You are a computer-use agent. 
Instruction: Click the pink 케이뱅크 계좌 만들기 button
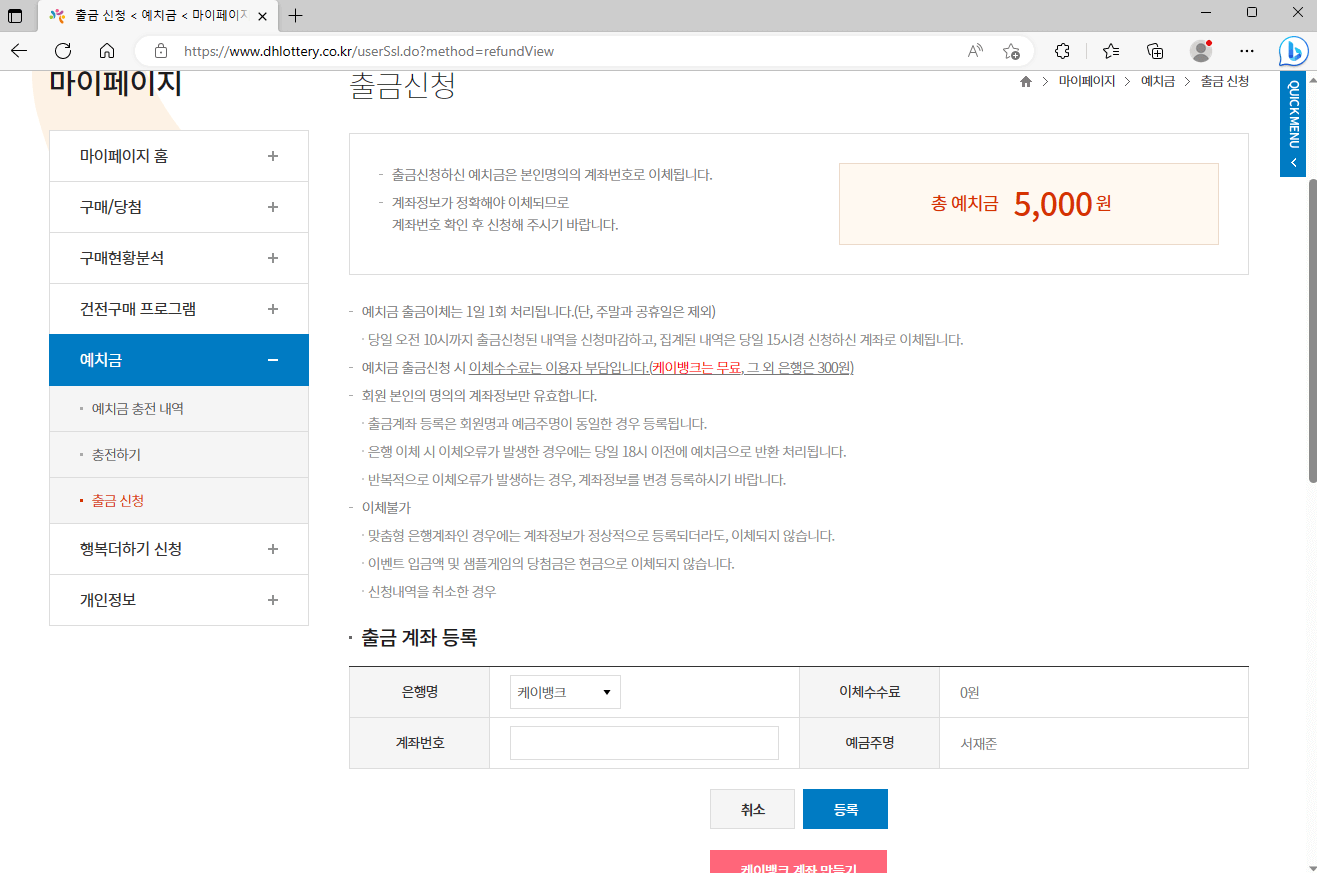(x=797, y=862)
